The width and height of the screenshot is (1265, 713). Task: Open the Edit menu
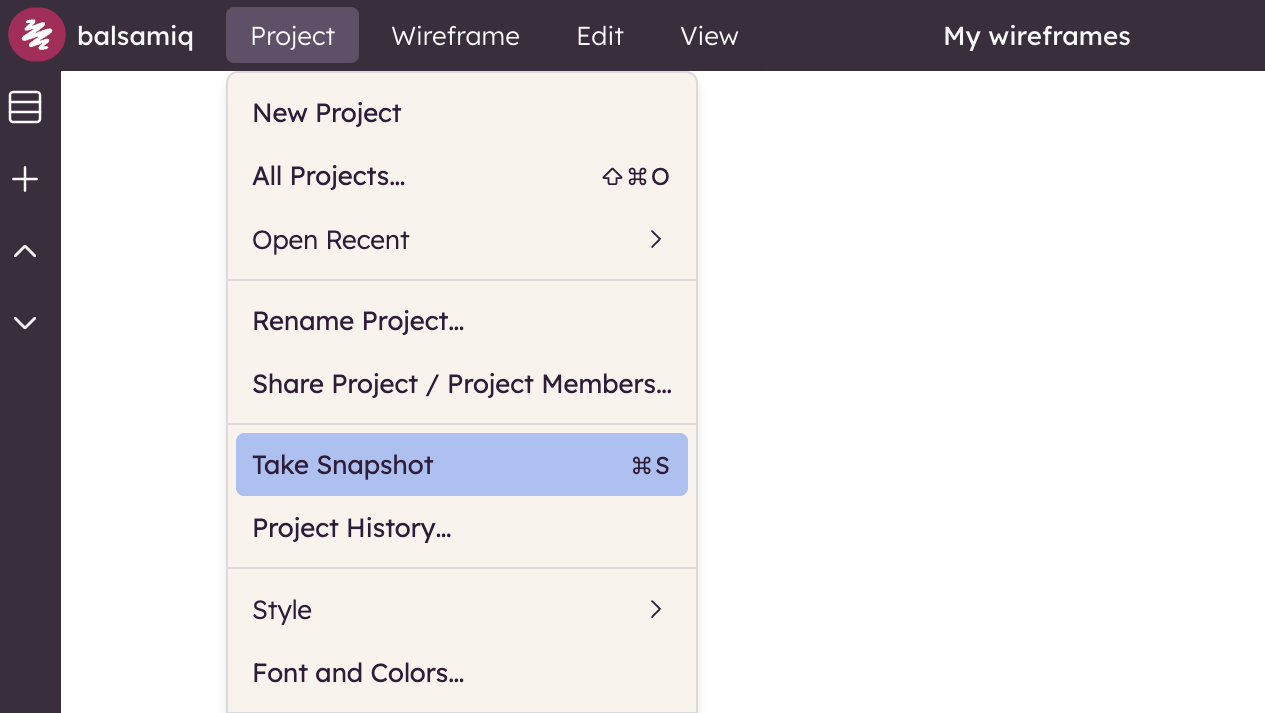(x=600, y=36)
